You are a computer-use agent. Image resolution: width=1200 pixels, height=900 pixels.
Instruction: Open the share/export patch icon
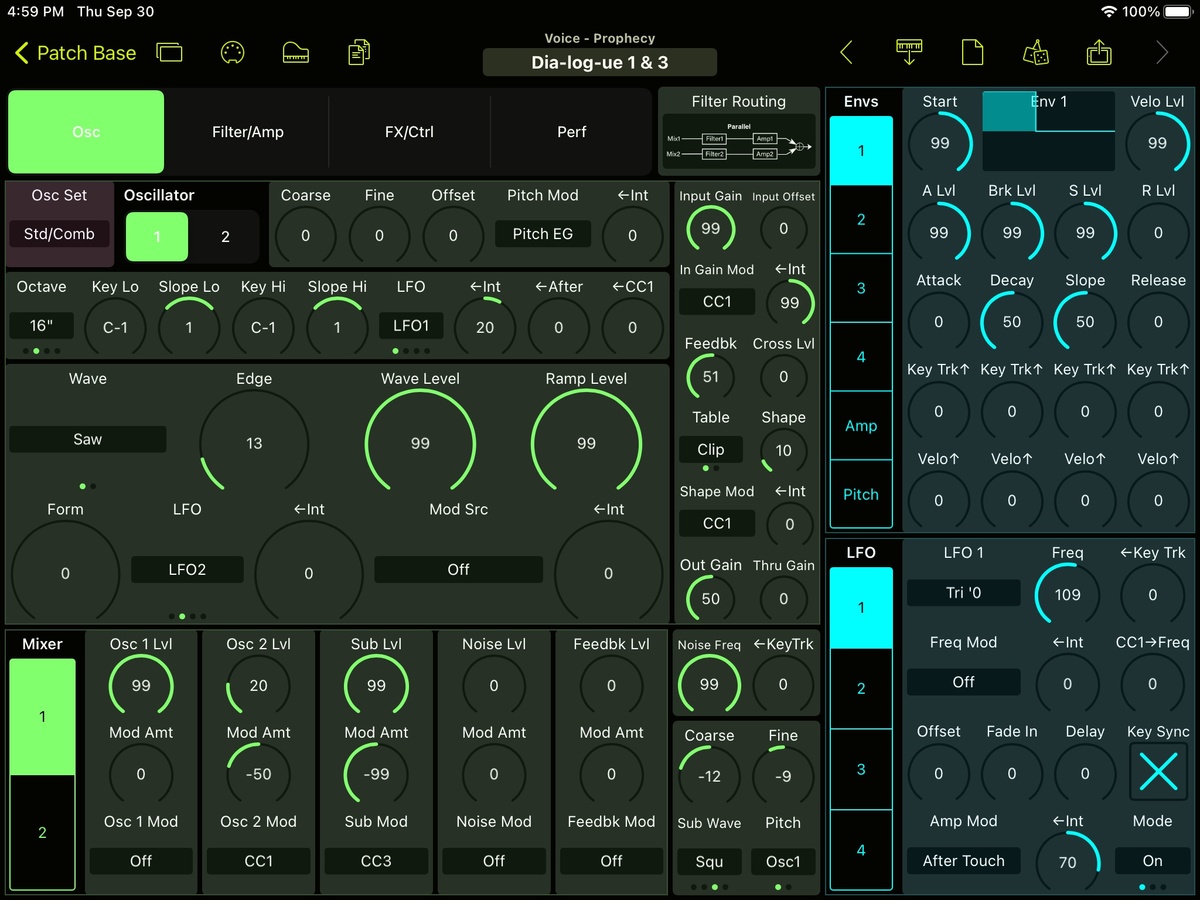[1098, 52]
